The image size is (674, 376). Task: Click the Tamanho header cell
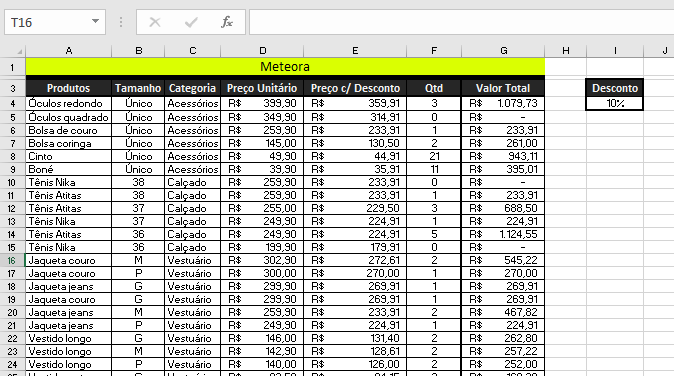138,88
